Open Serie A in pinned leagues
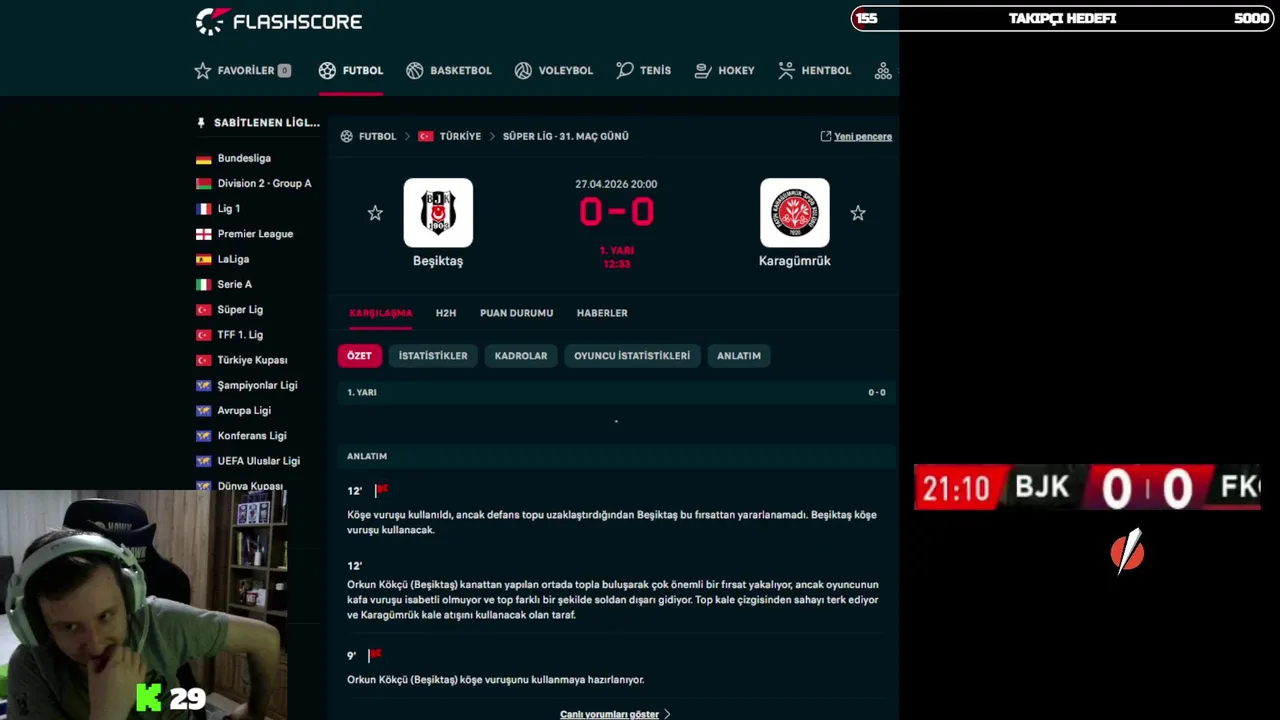The width and height of the screenshot is (1280, 720). (x=234, y=284)
